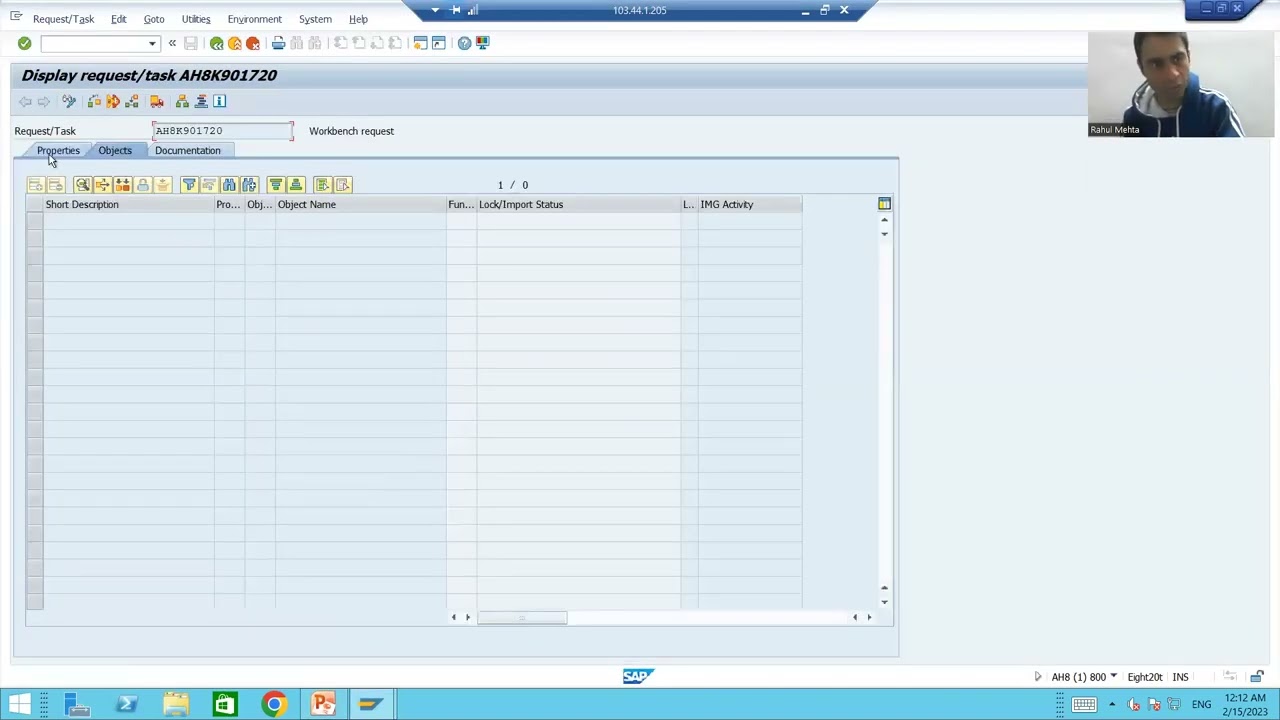The width and height of the screenshot is (1280, 720).
Task: Open the Request/Task menu
Action: pos(63,19)
